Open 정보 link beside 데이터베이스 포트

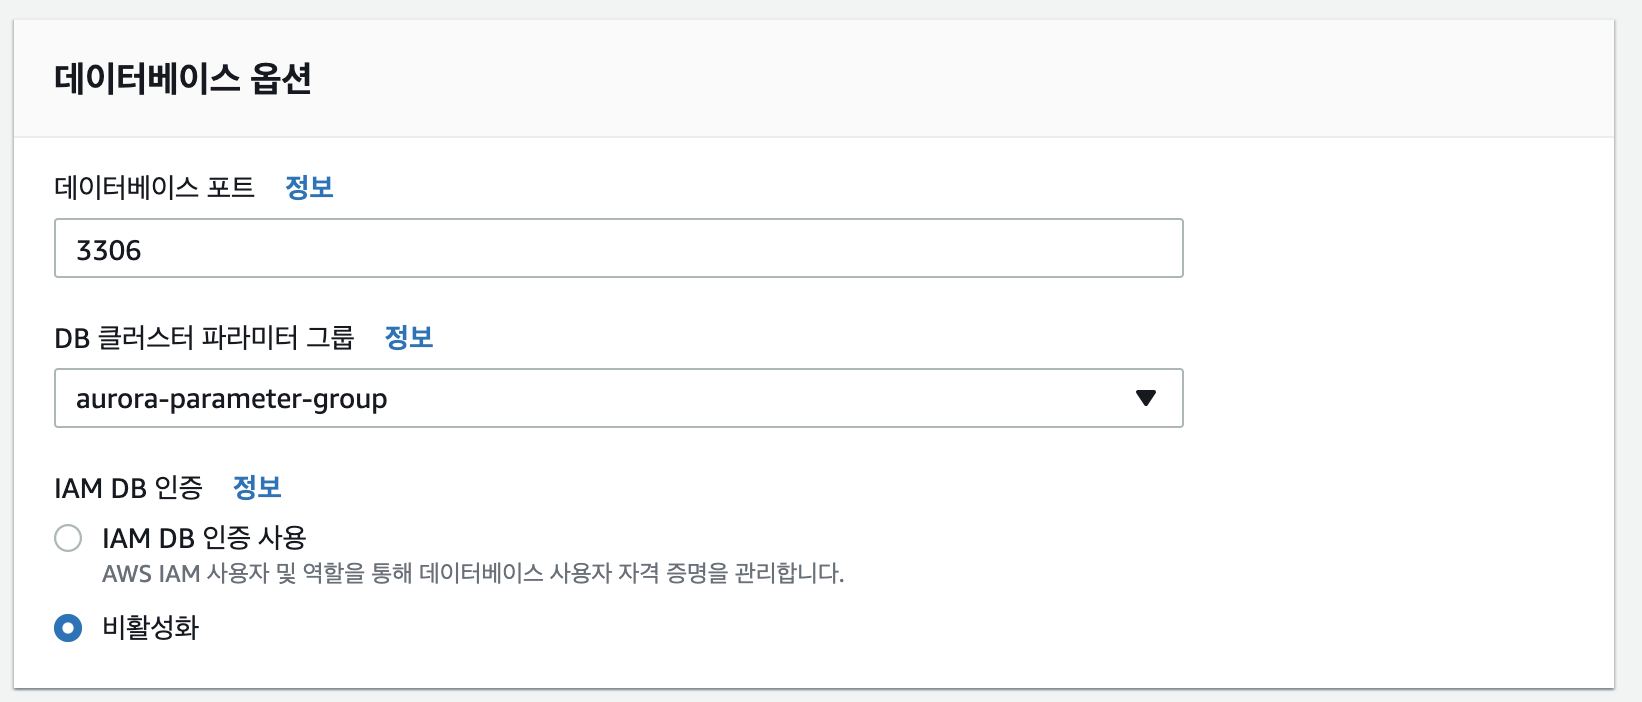pos(309,187)
